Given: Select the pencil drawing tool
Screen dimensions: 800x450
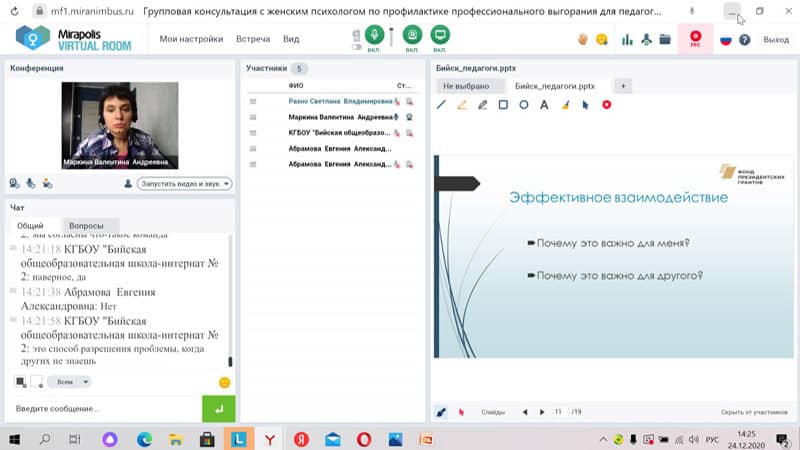Looking at the screenshot, I should click(x=482, y=105).
